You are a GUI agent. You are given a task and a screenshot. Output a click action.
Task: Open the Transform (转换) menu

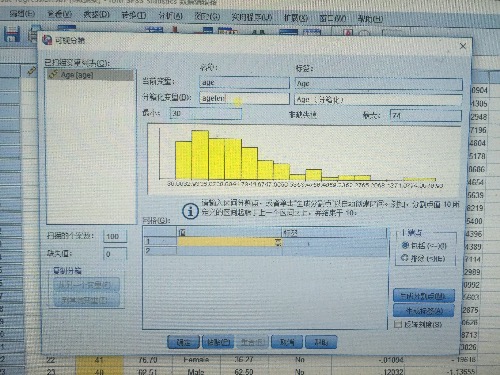pos(133,15)
